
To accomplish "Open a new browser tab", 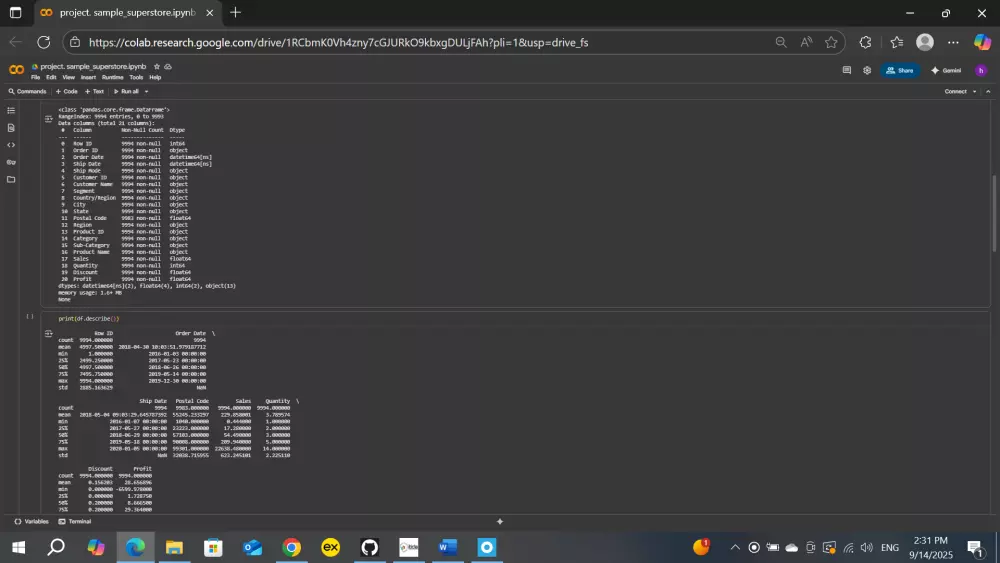I will pyautogui.click(x=235, y=12).
